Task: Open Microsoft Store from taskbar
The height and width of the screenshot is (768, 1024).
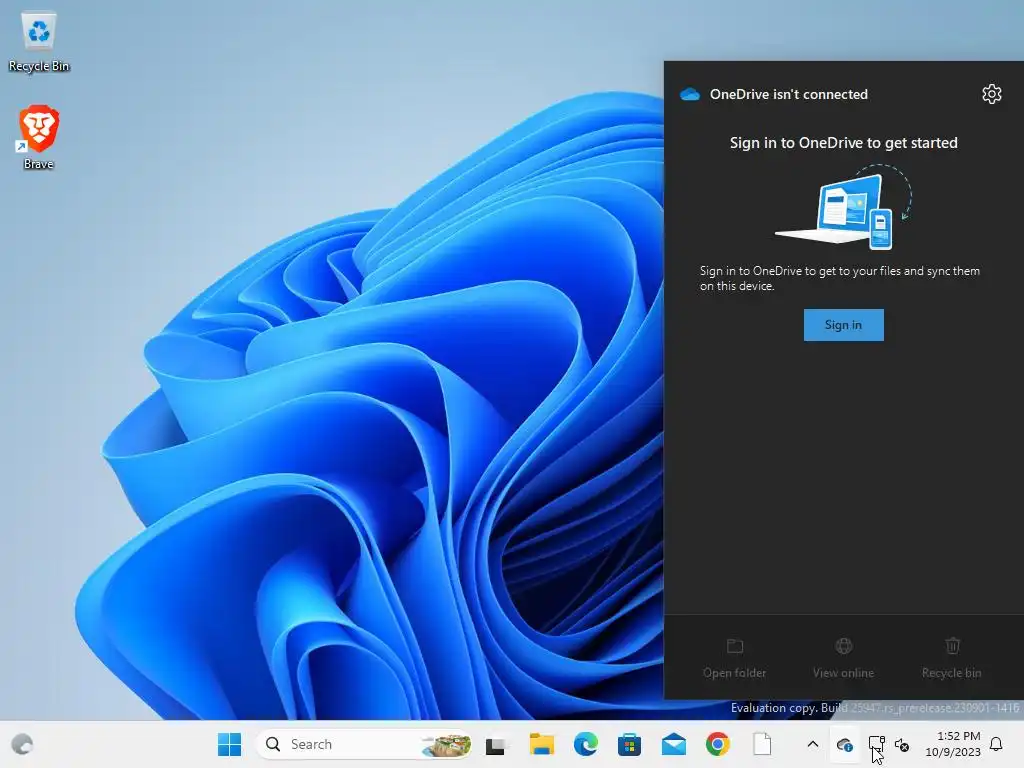Action: coord(630,744)
